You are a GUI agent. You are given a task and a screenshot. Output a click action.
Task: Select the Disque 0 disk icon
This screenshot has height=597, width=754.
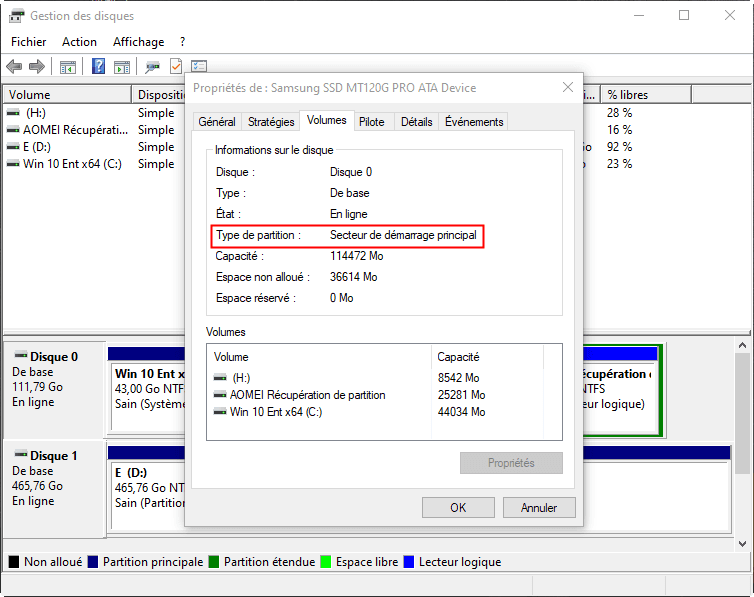pos(21,356)
